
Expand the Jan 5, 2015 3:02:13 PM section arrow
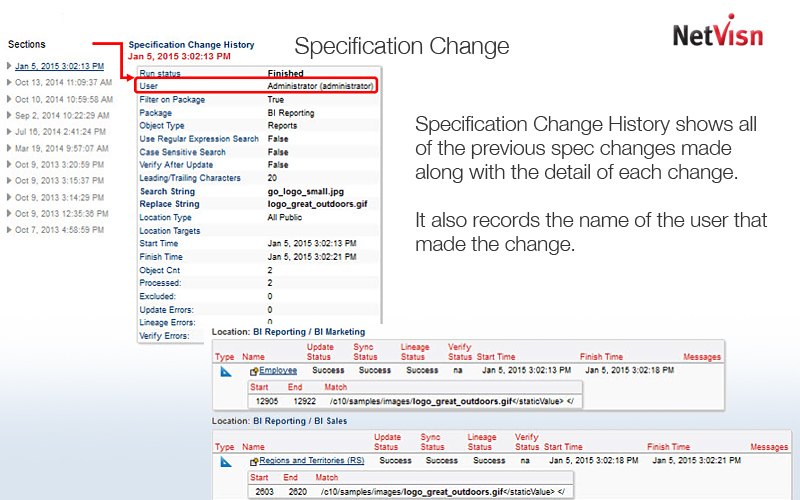[9, 66]
